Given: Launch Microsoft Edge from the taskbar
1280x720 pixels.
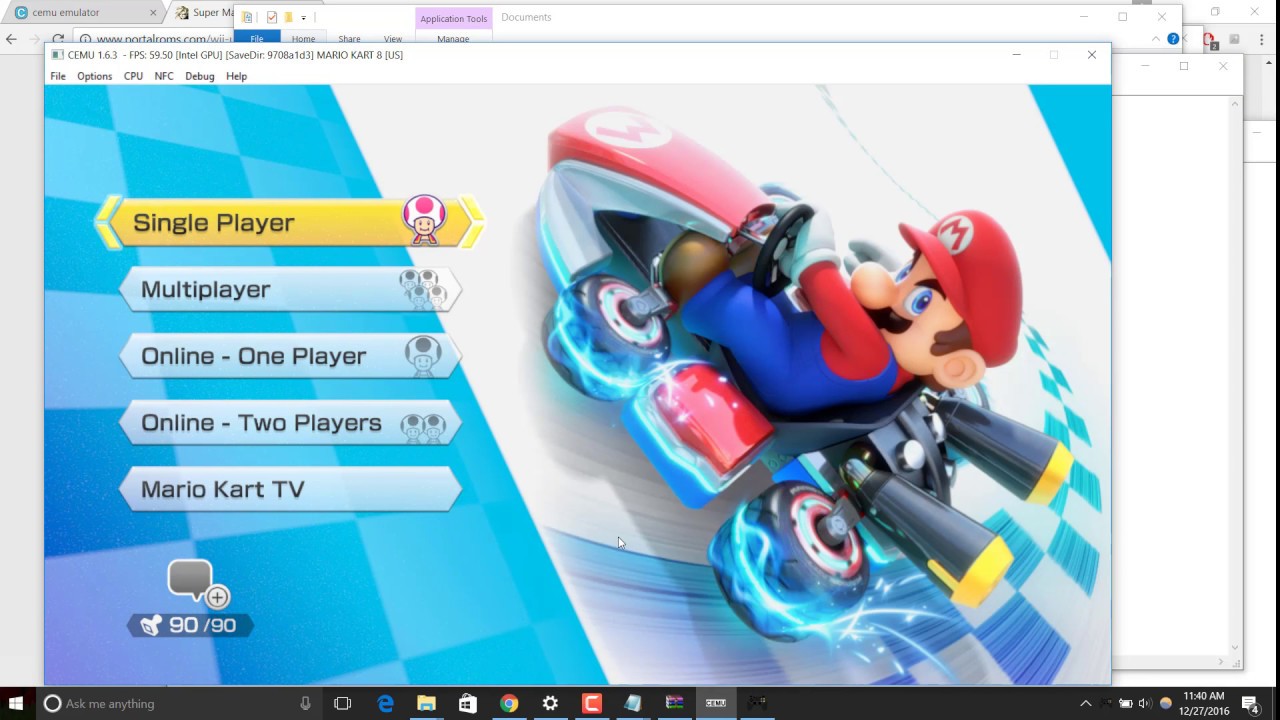Looking at the screenshot, I should [x=385, y=703].
